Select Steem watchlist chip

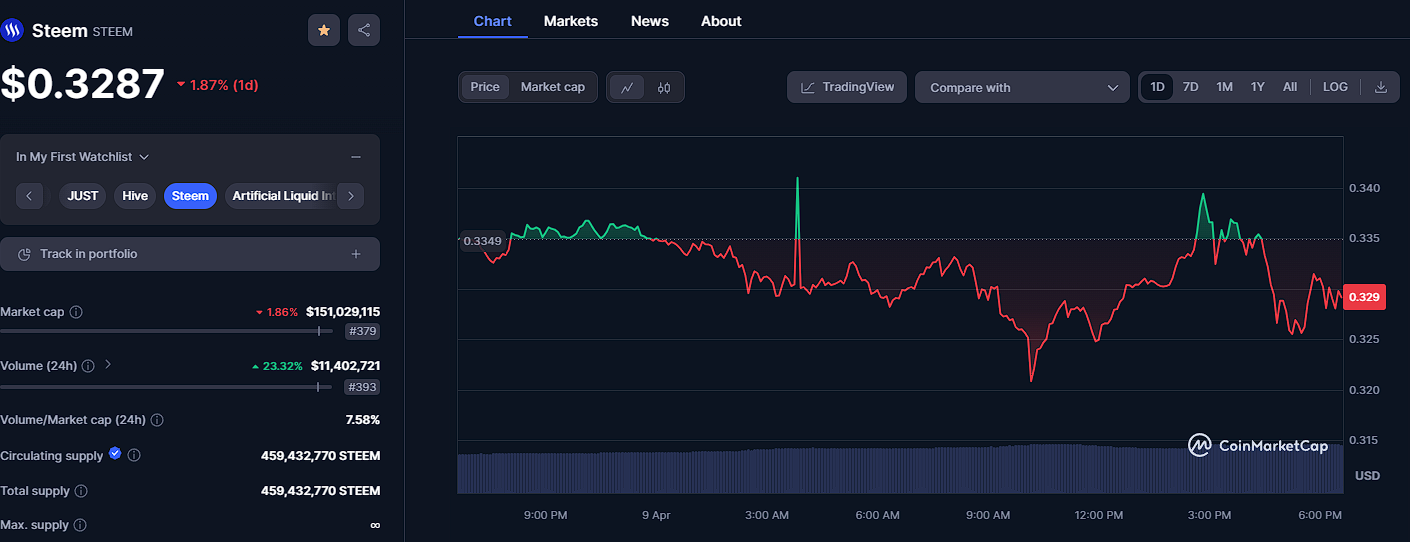pos(190,196)
